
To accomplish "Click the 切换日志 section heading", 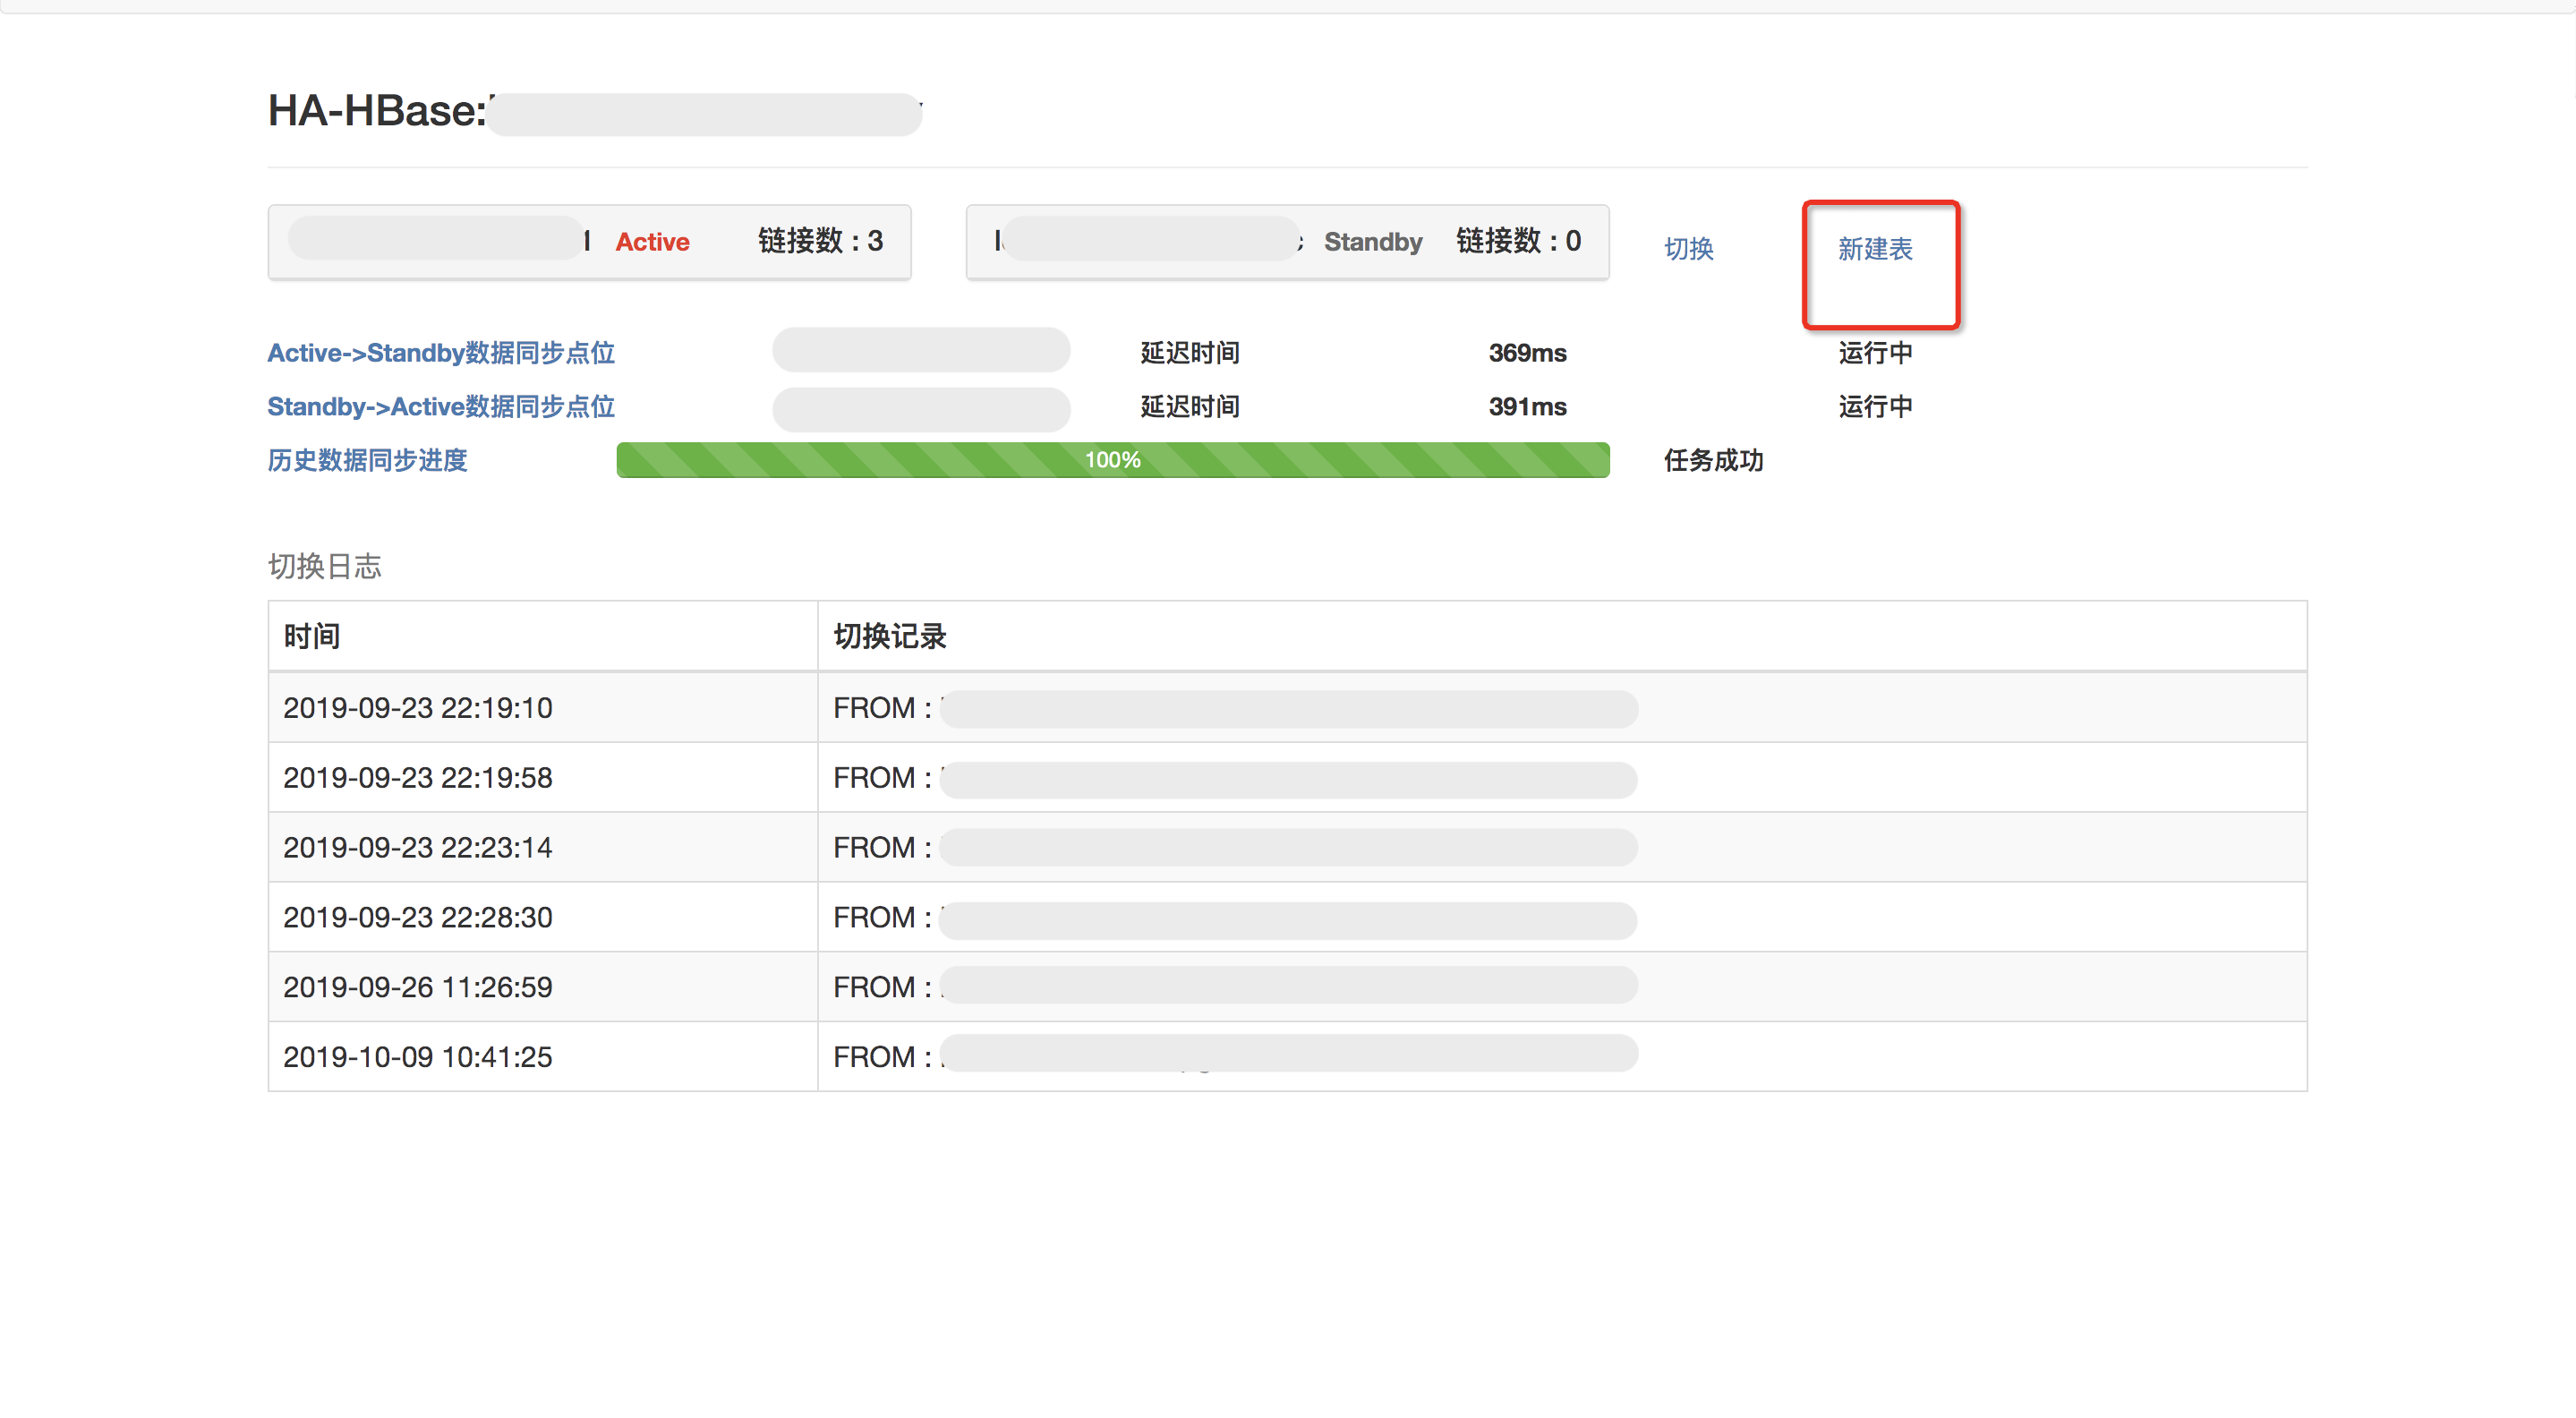I will coord(325,567).
